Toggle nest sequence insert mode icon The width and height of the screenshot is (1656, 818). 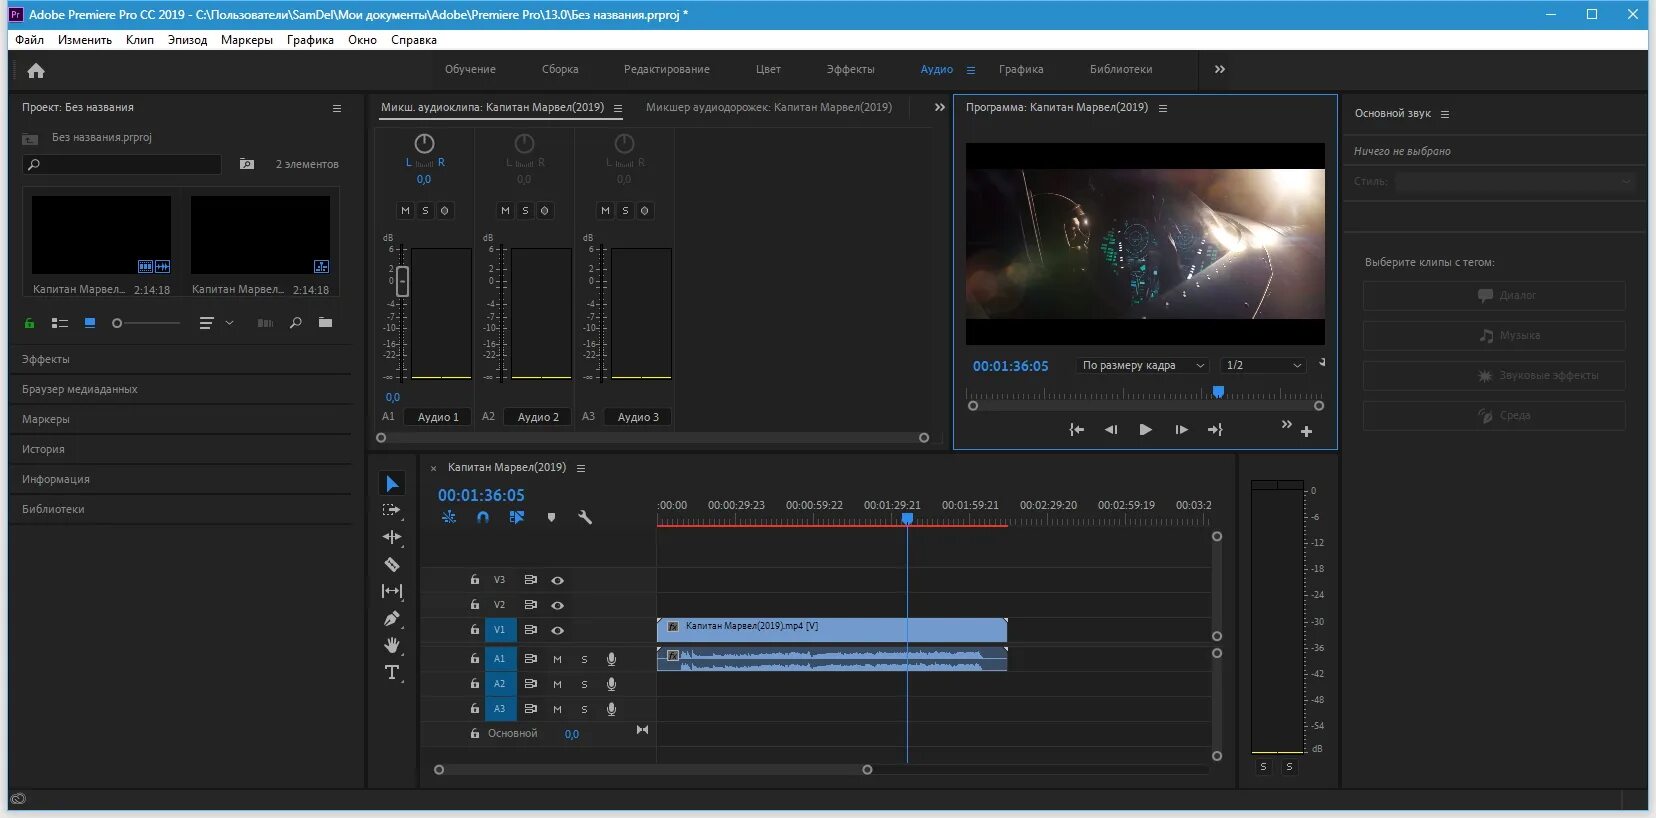pos(449,517)
